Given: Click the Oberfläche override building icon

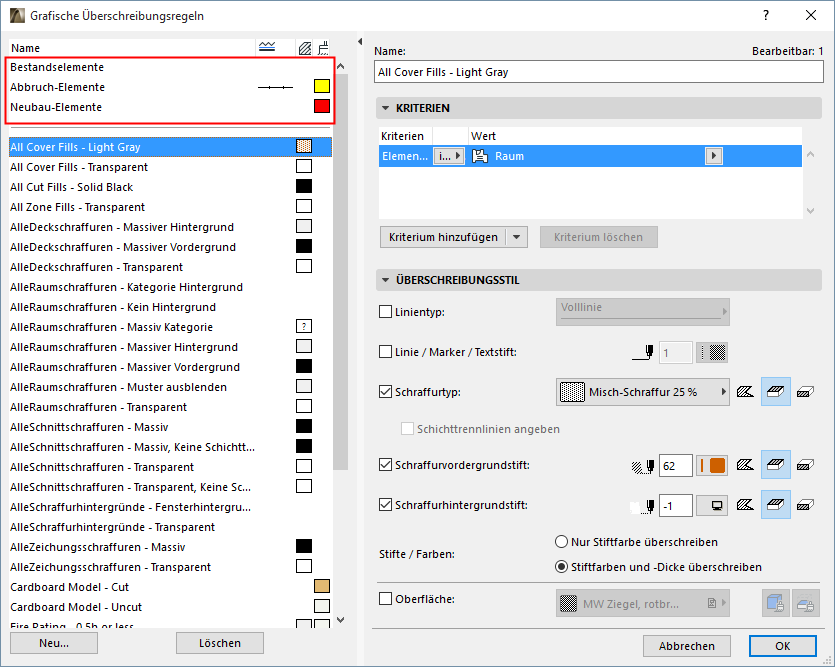Looking at the screenshot, I should [775, 603].
